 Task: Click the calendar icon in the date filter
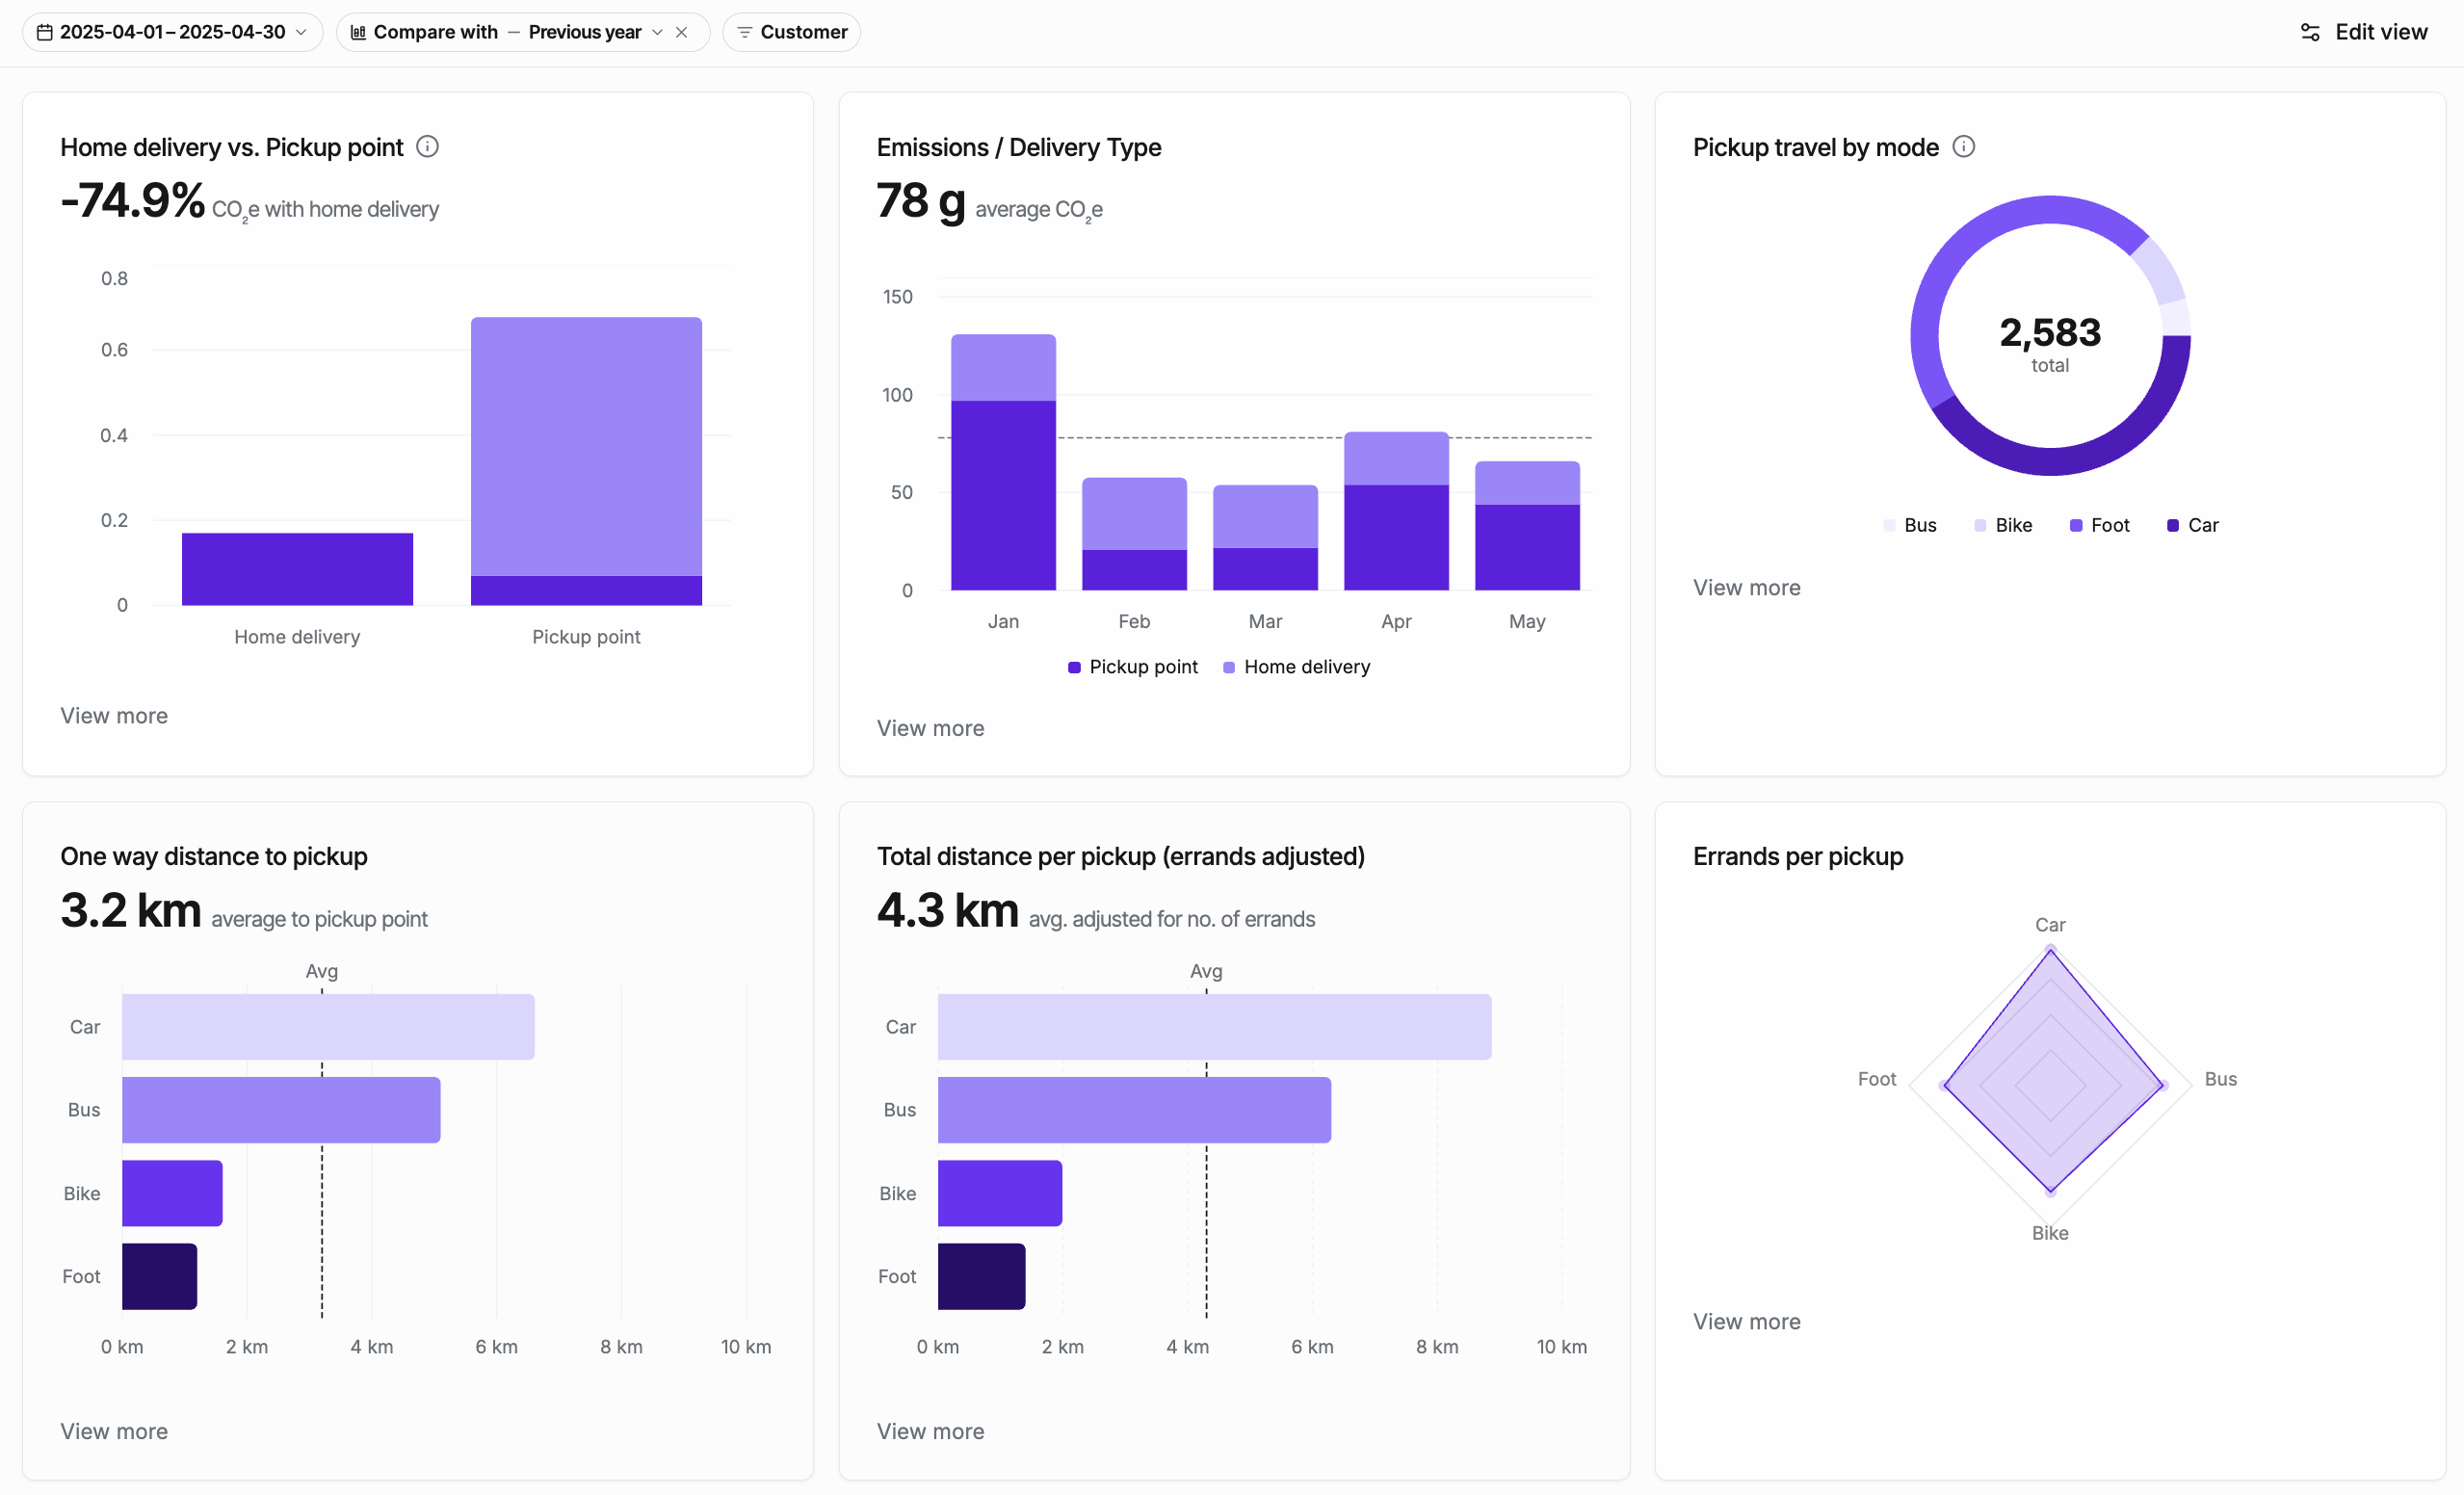44,32
